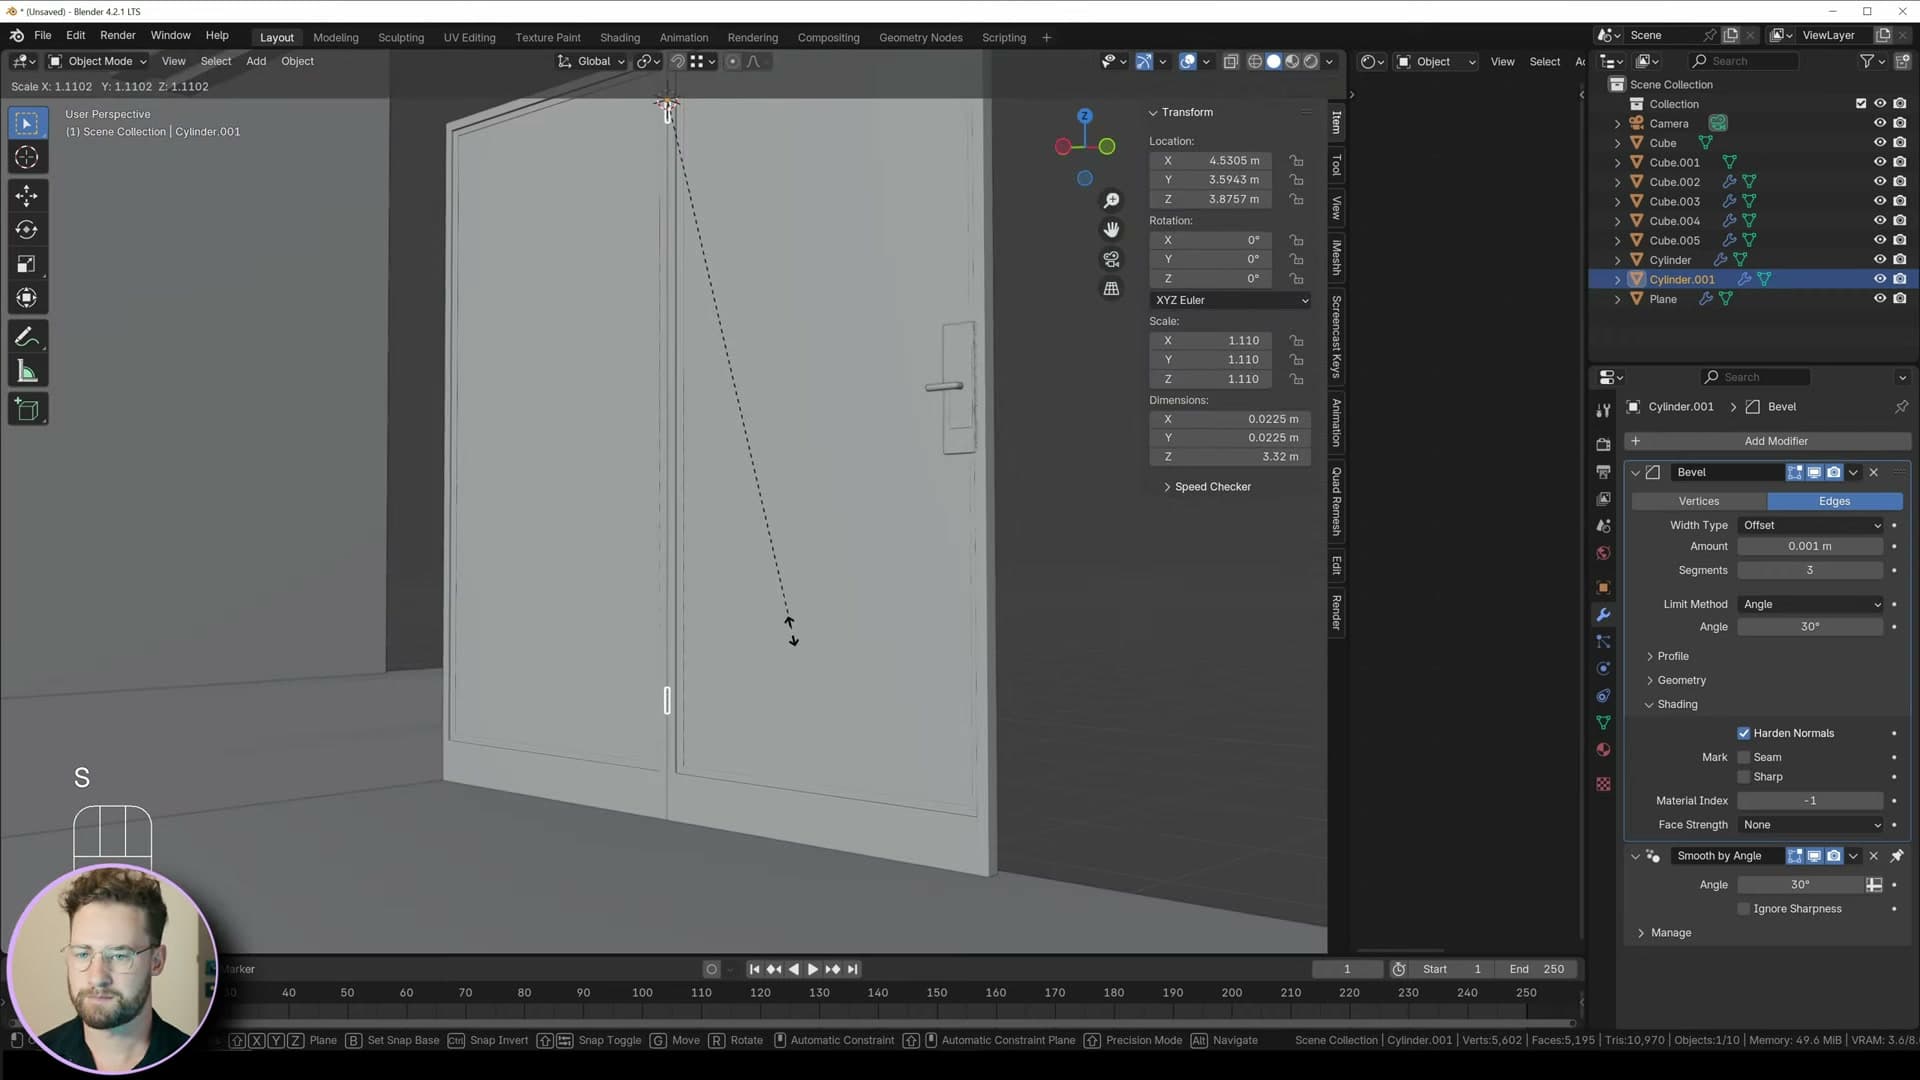Enable the Mark Sharp checkbox
Screen dimensions: 1920x1080
[x=1744, y=777]
